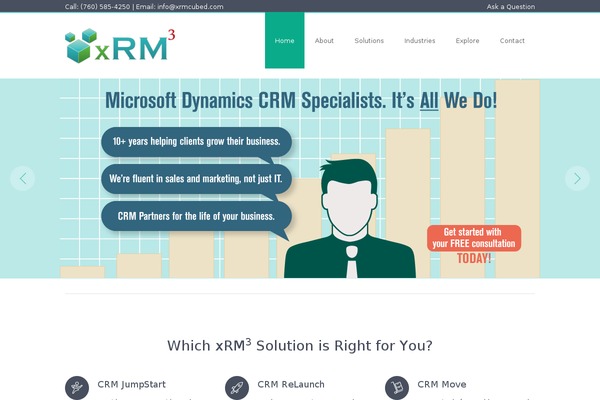Open the CRM Move heading link
The height and width of the screenshot is (400, 600).
441,384
